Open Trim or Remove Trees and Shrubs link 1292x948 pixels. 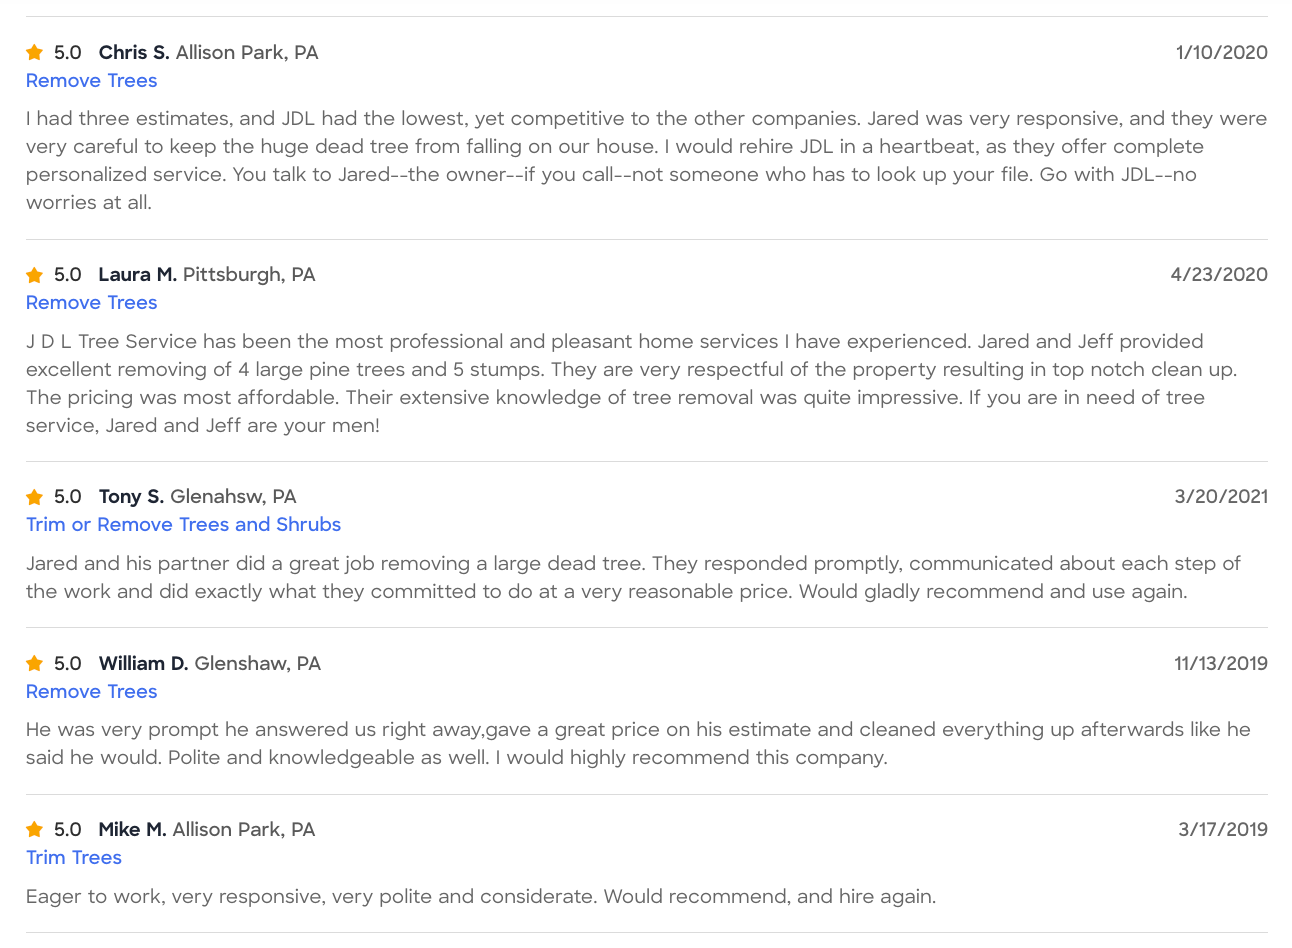184,524
